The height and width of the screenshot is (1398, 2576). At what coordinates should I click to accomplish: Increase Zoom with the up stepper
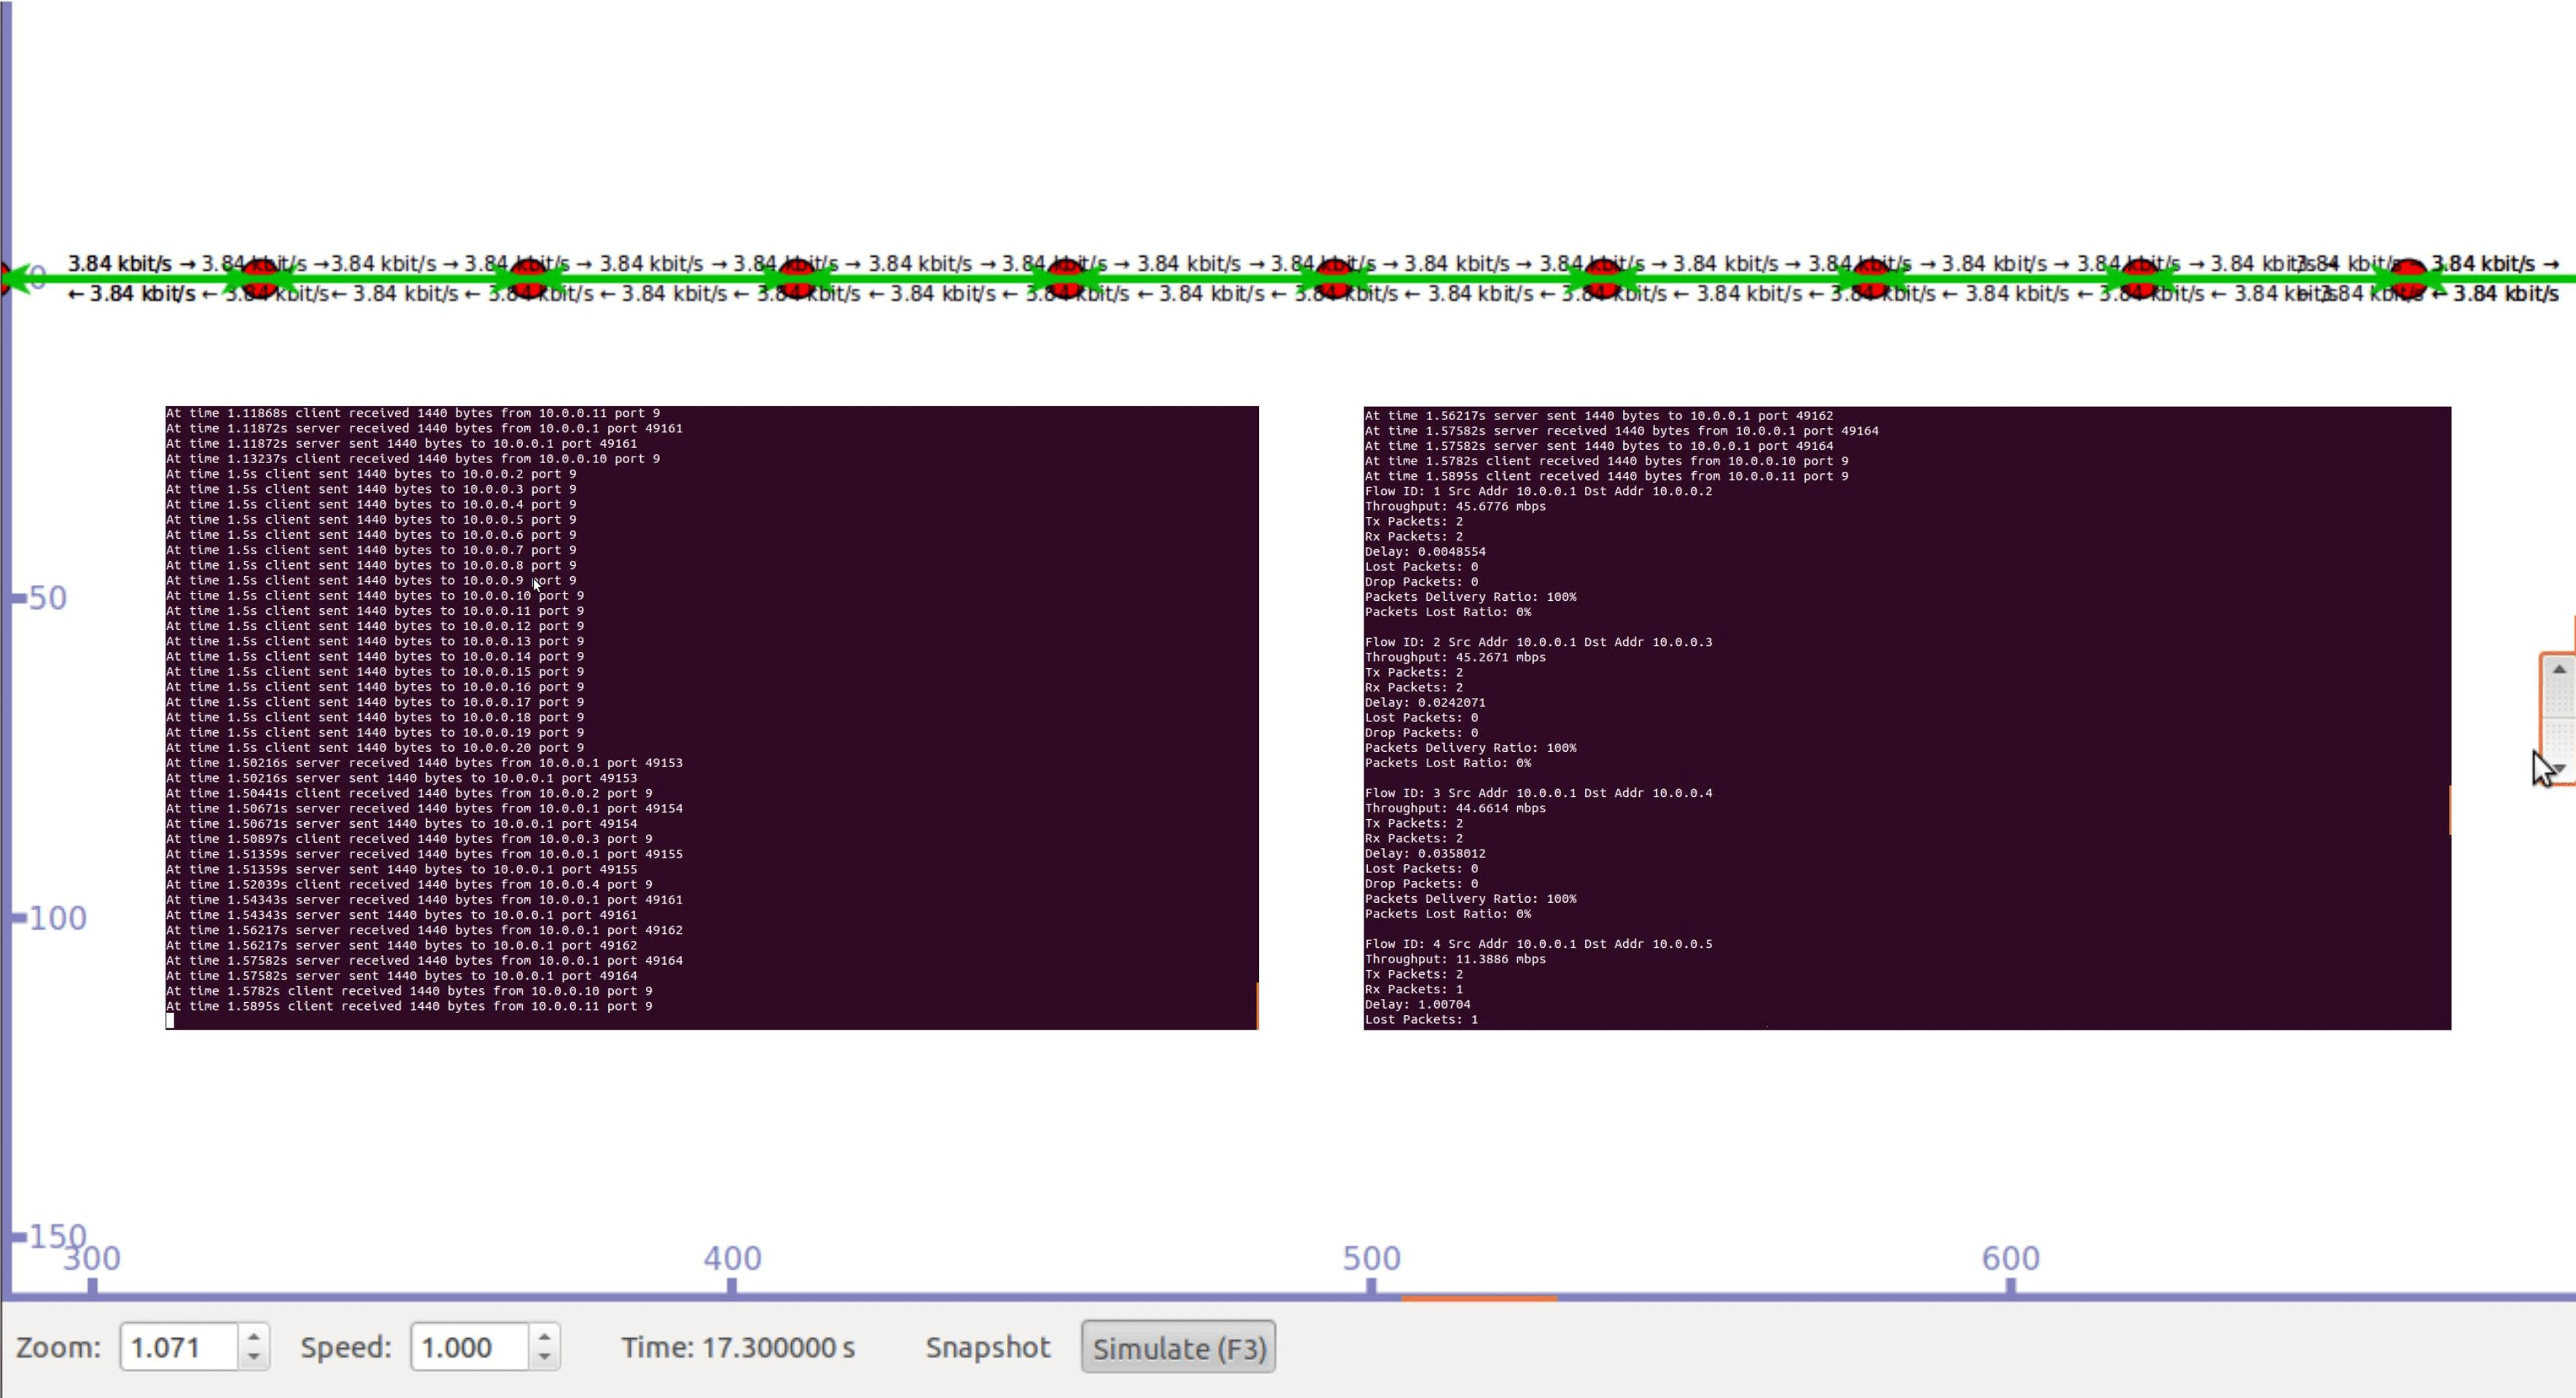tap(254, 1337)
